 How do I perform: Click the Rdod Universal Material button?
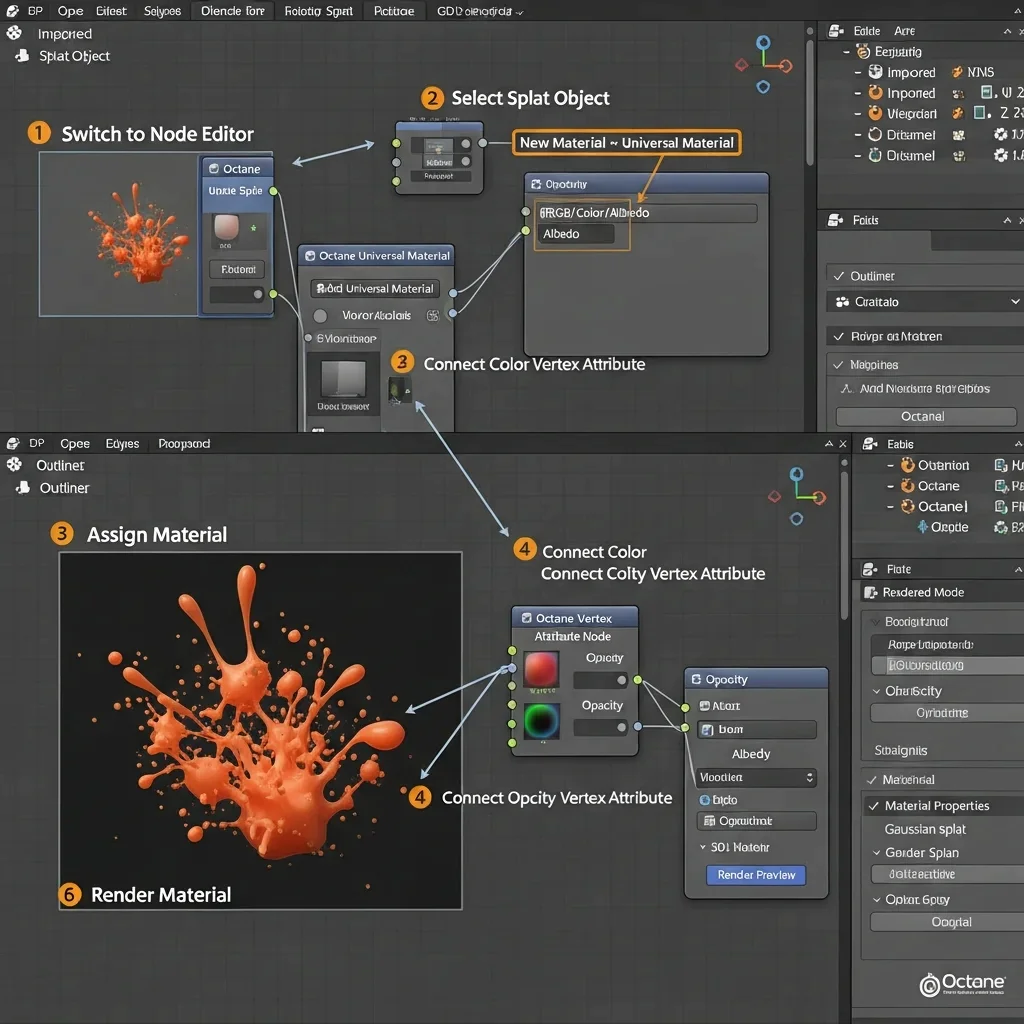pos(374,288)
